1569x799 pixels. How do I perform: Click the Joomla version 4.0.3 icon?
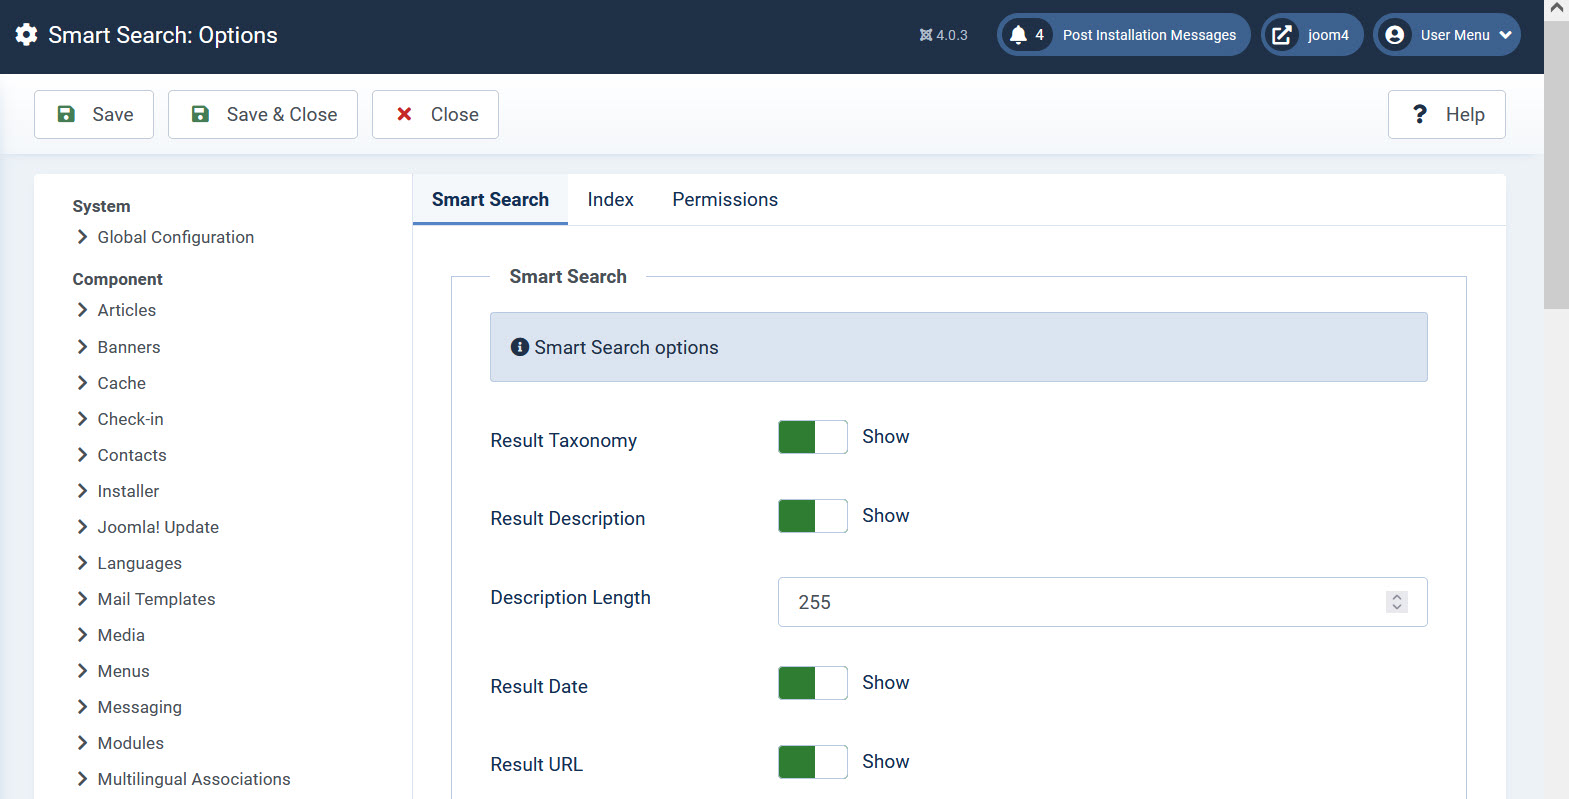click(926, 35)
